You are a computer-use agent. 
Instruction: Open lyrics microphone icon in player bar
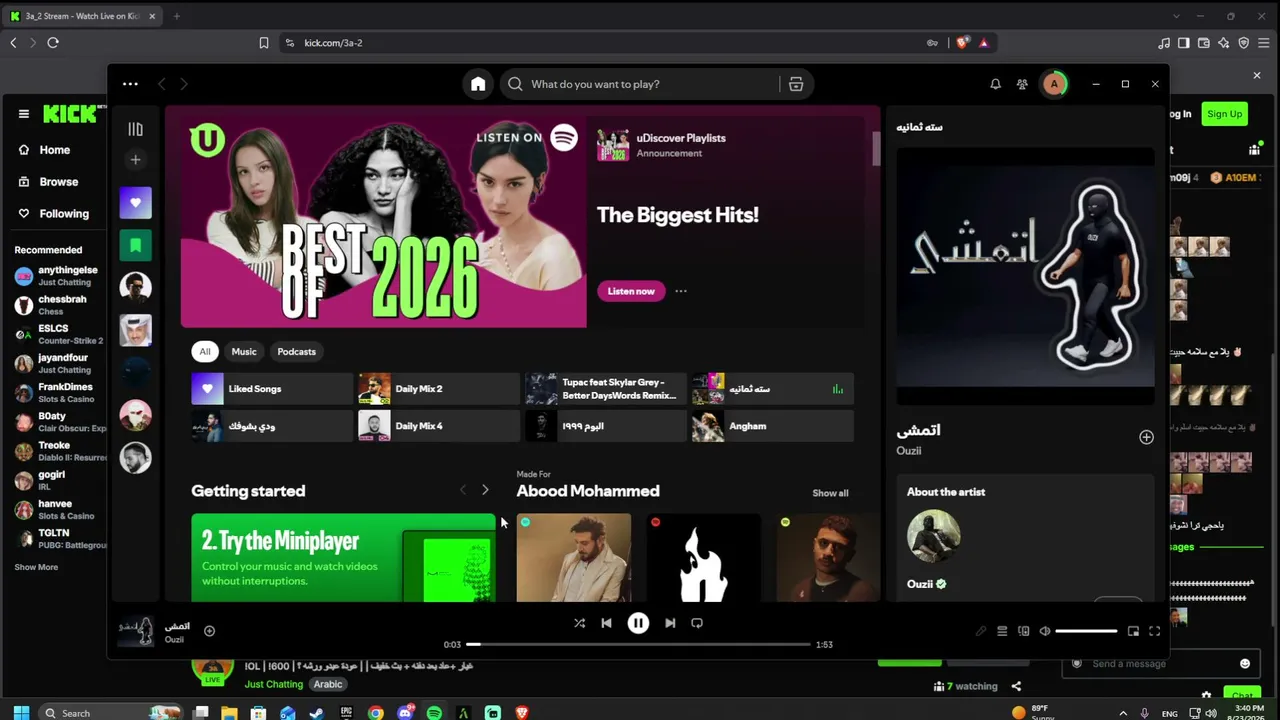click(980, 631)
